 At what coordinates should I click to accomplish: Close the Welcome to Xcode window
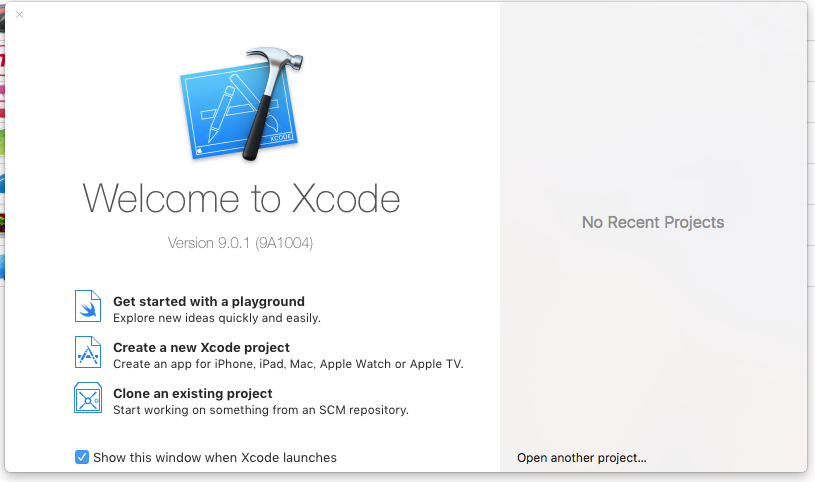coord(19,15)
